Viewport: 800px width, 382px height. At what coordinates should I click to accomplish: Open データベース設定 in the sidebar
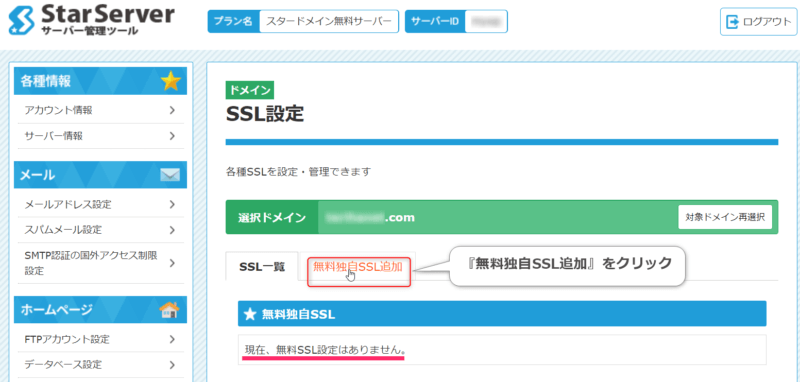coord(100,365)
